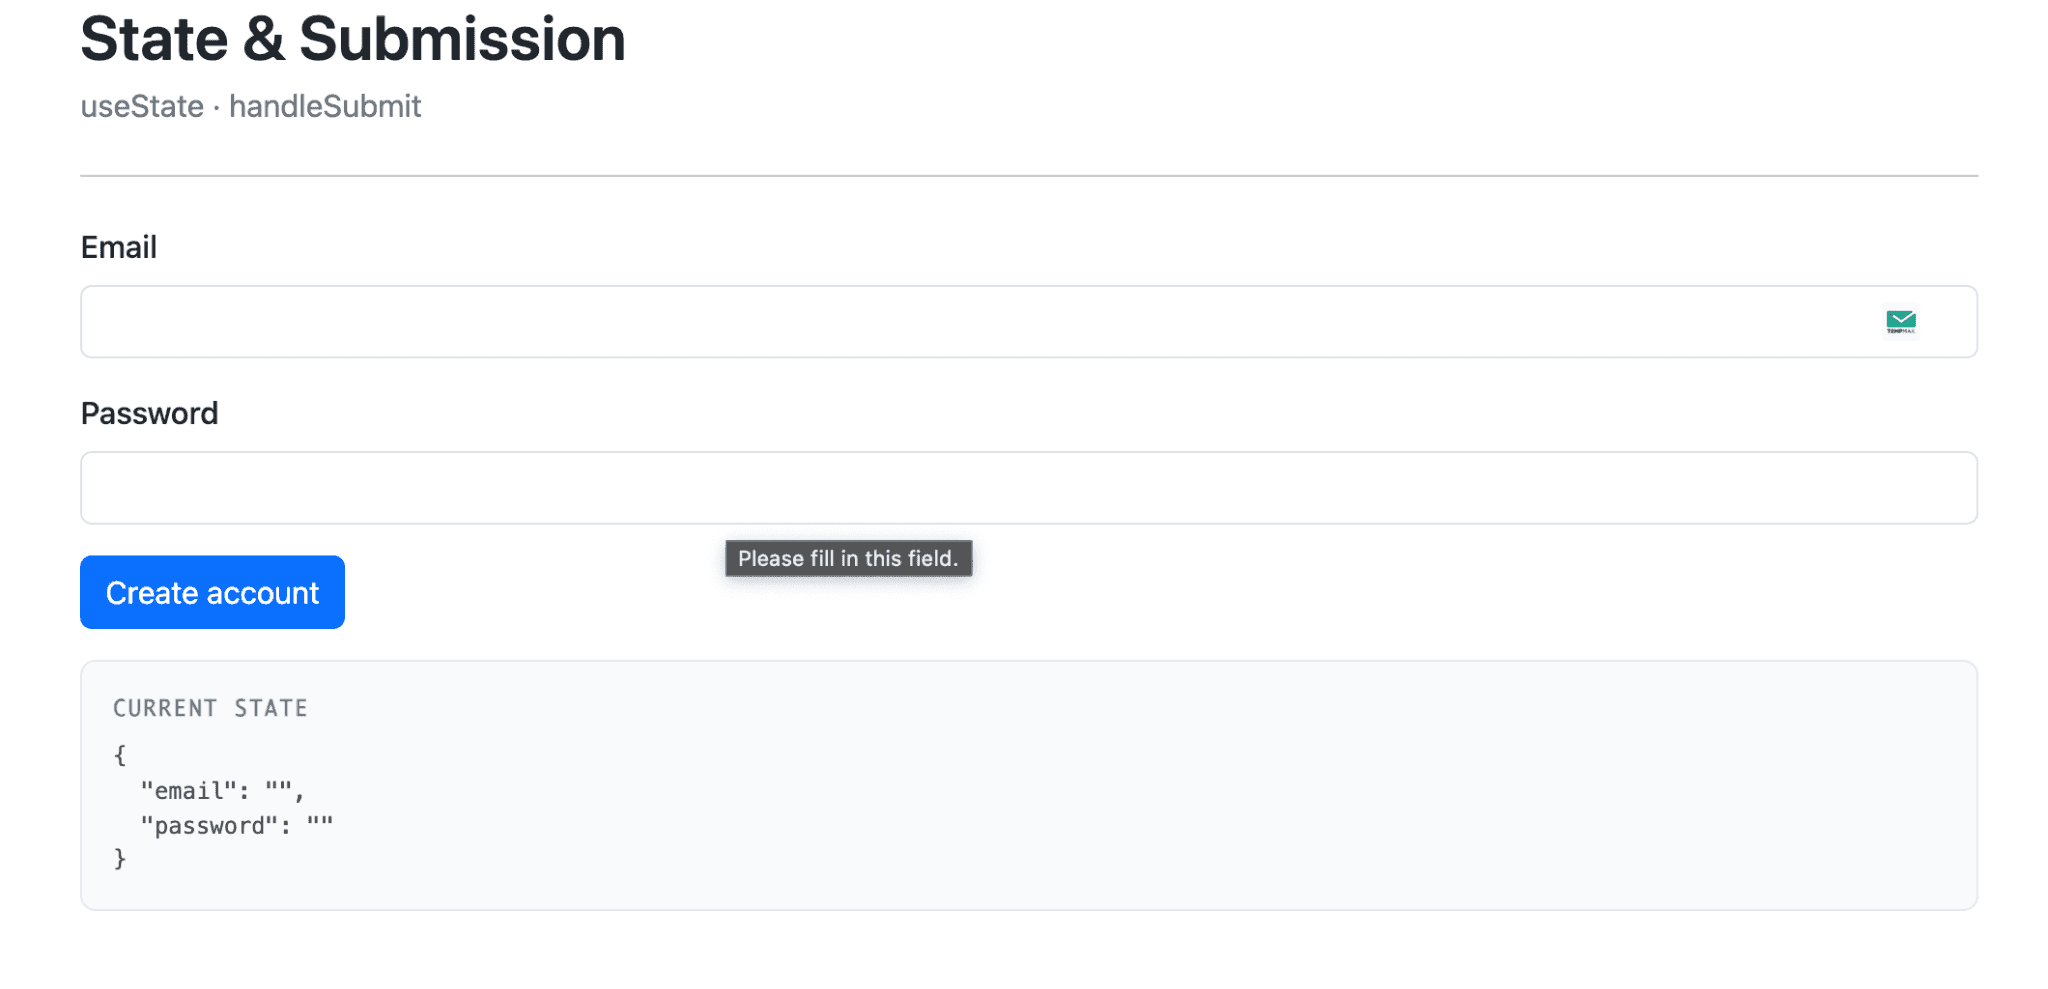Click the CURRENT STATE caption
The image size is (2048, 989).
210,708
